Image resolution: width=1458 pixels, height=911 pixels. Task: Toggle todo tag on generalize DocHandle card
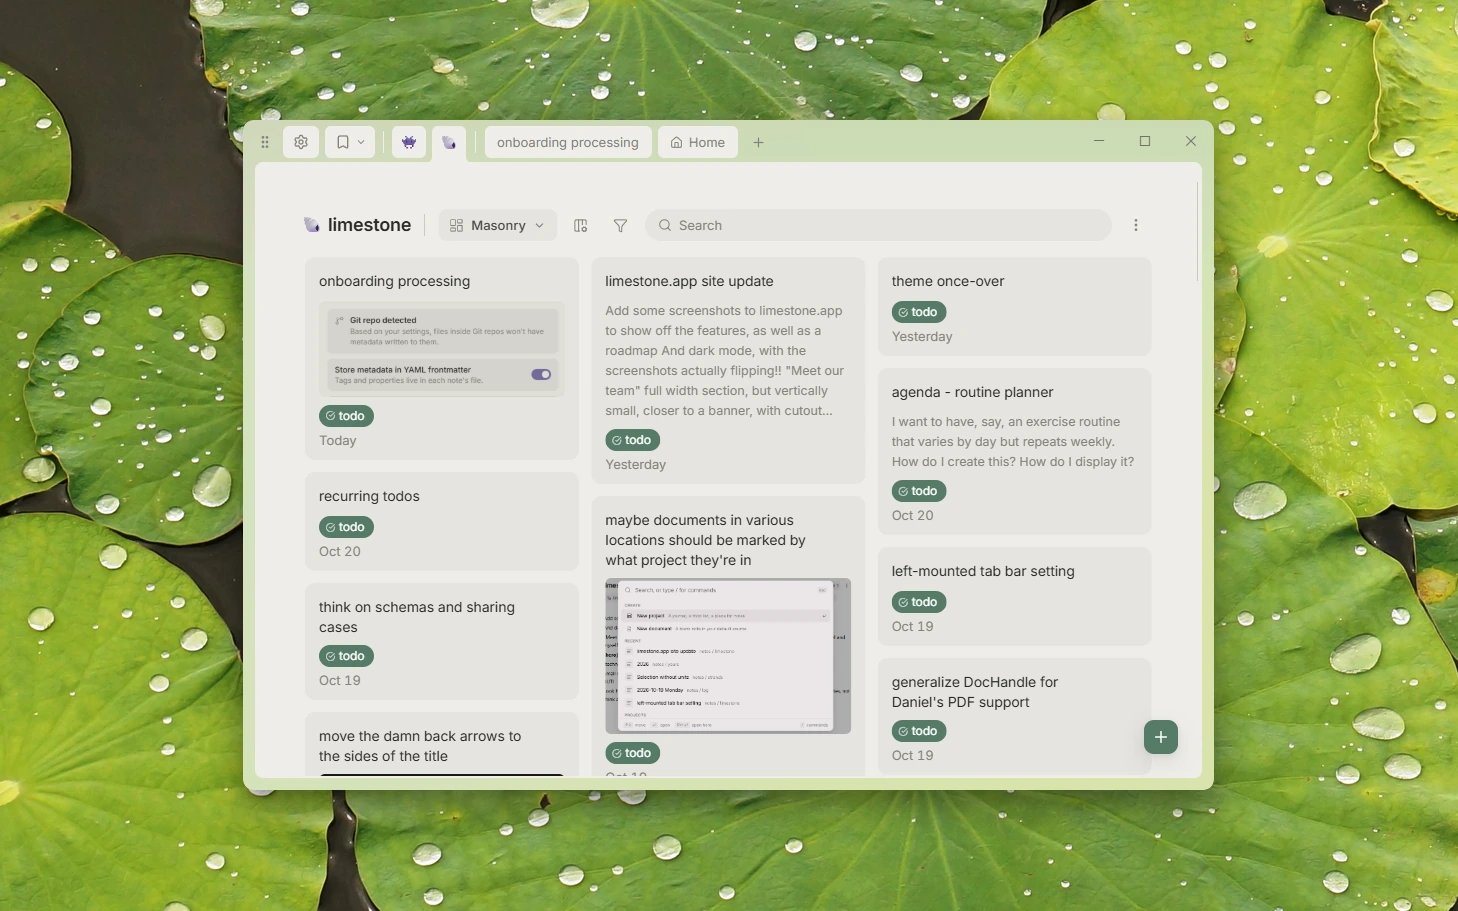[x=919, y=731]
